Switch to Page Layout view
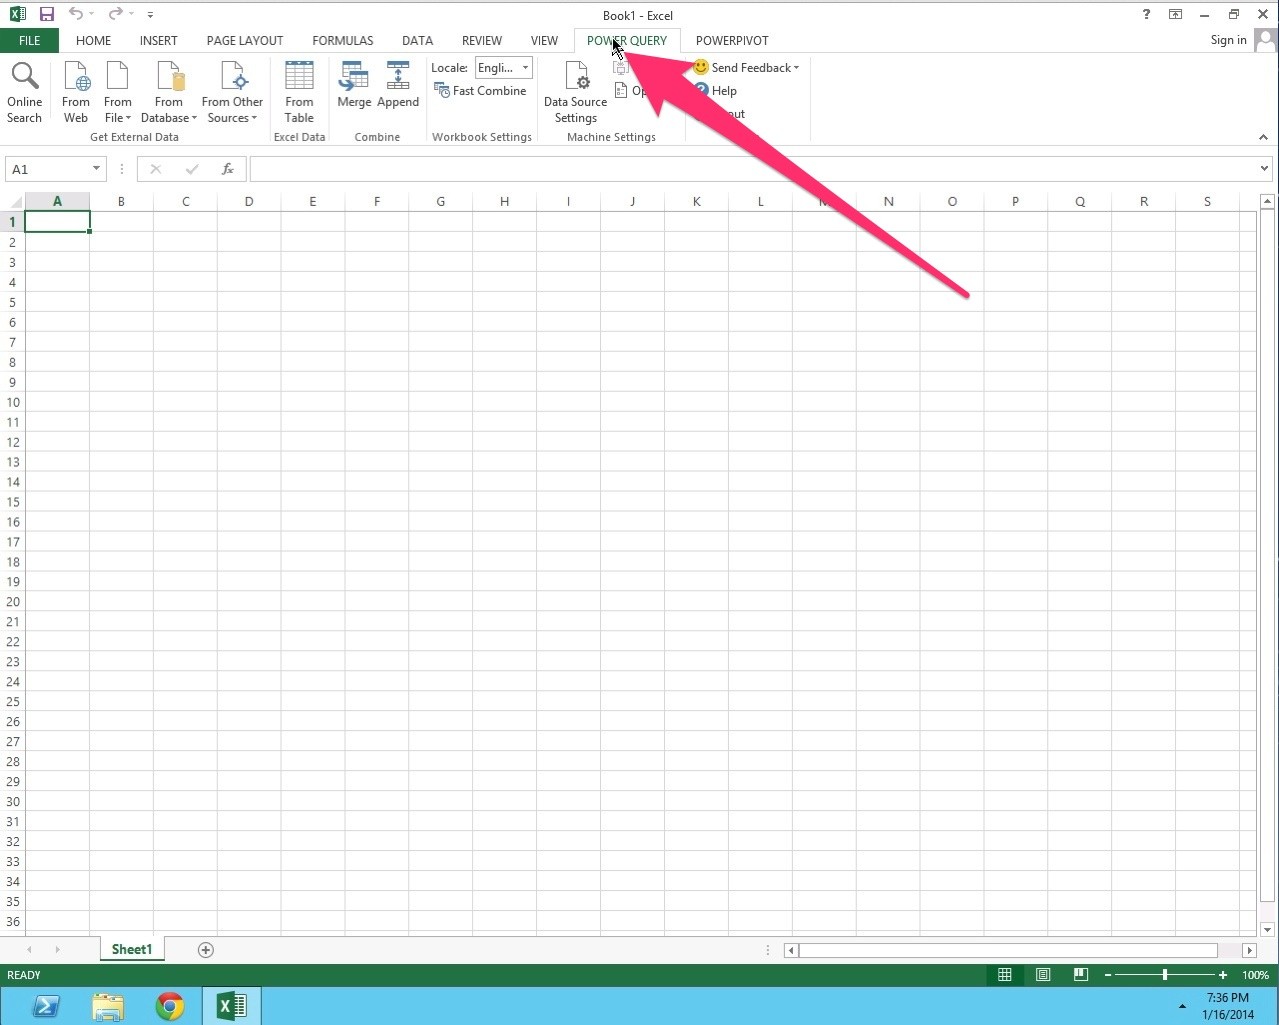The height and width of the screenshot is (1025, 1279). (x=1043, y=975)
